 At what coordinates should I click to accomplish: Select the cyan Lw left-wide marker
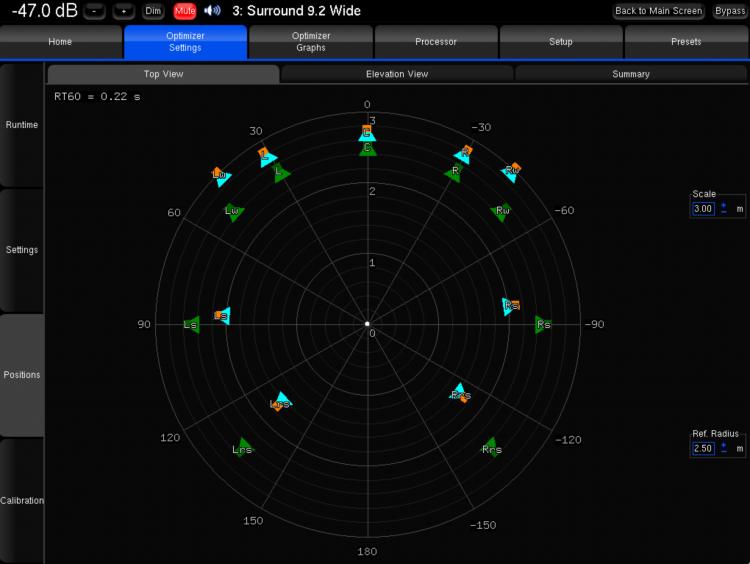pos(222,178)
